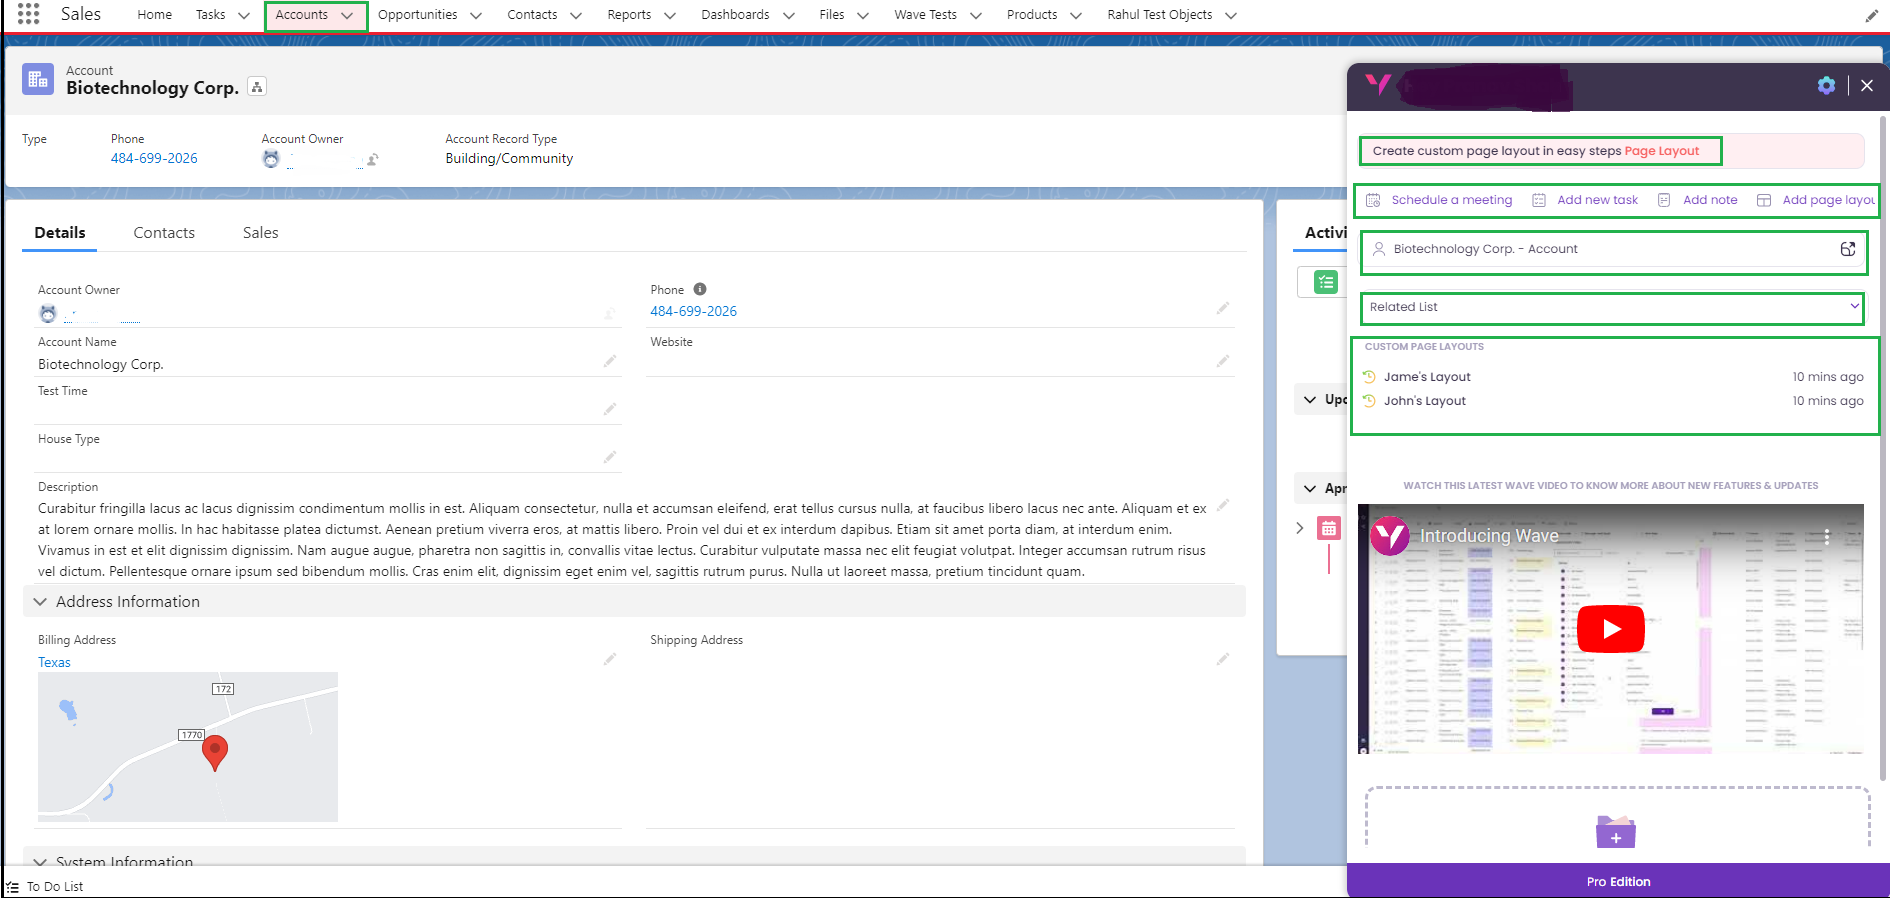This screenshot has height=898, width=1890.
Task: Open Opportunities dropdown arrow
Action: pyautogui.click(x=476, y=15)
